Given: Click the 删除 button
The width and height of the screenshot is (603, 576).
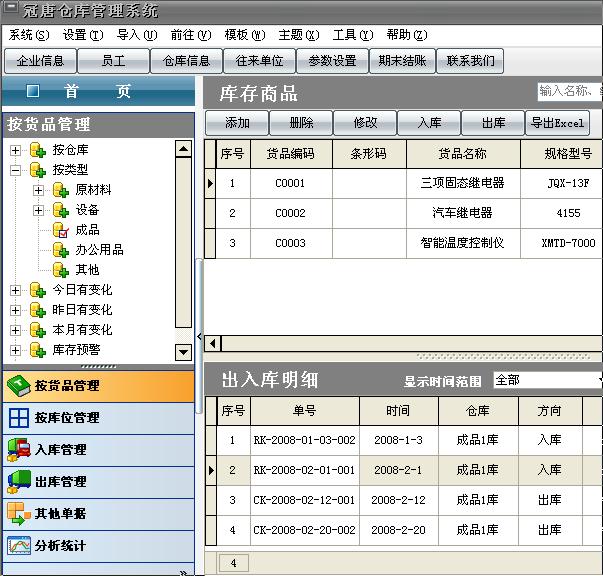Looking at the screenshot, I should (x=301, y=123).
